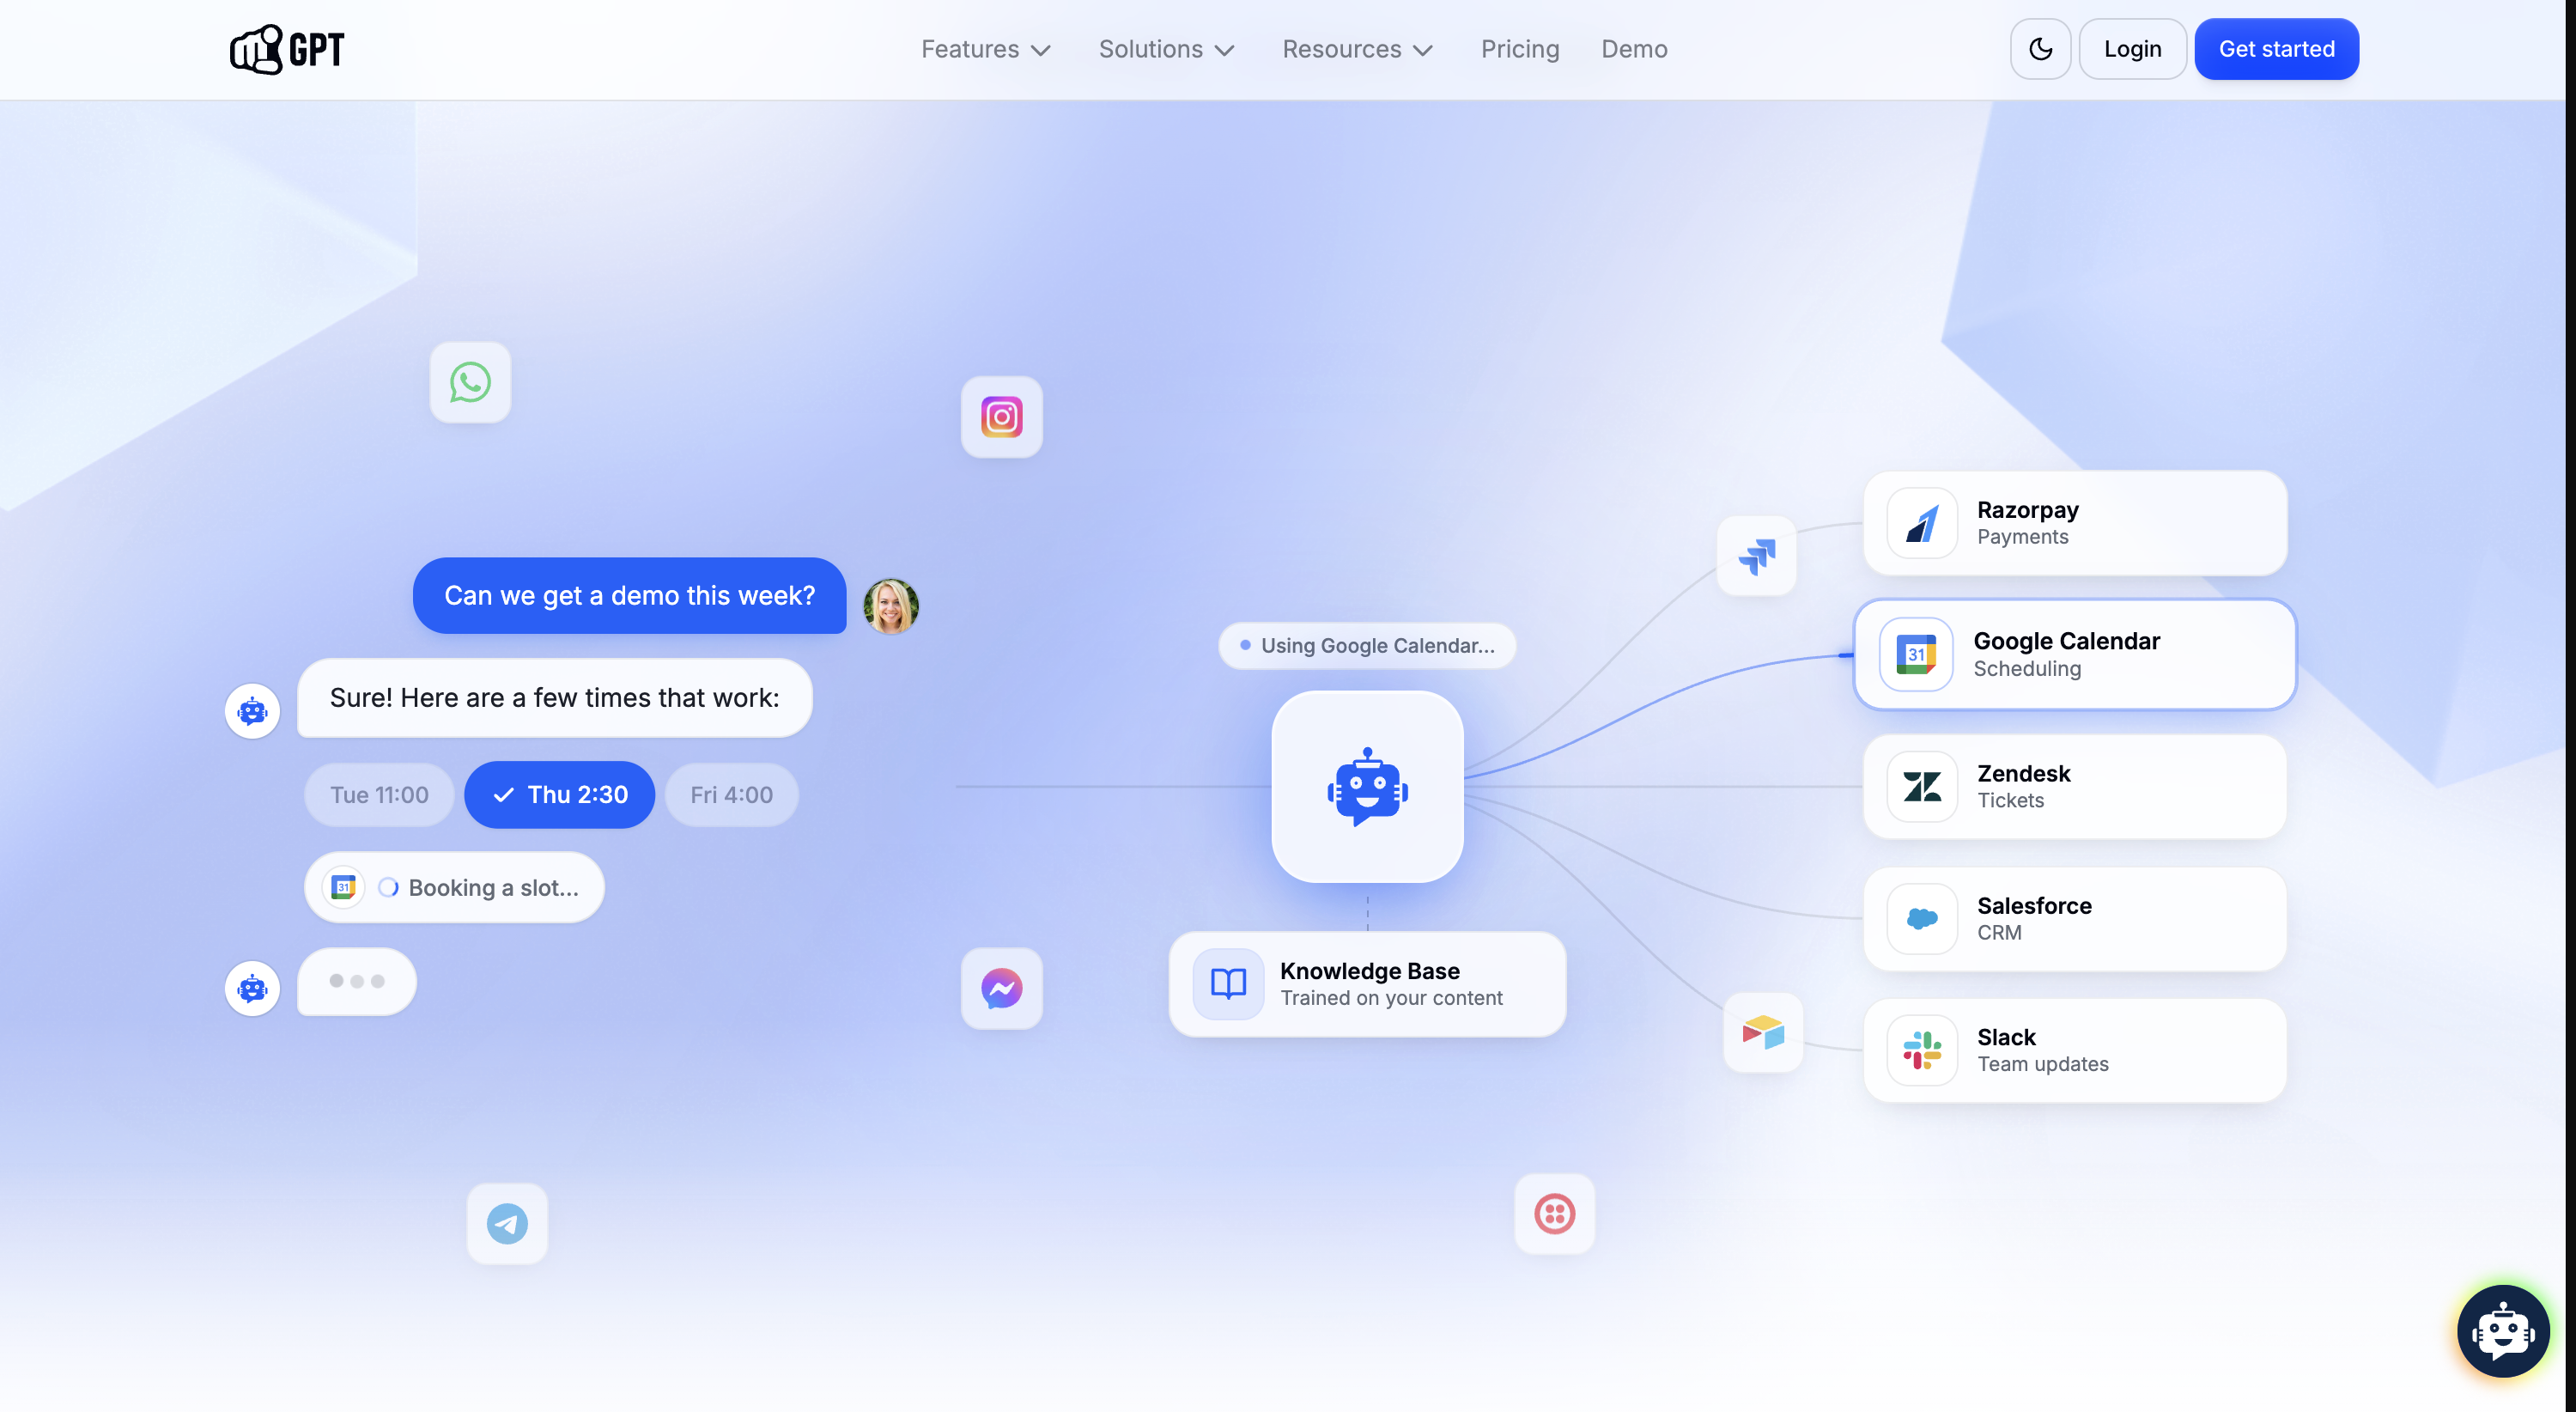Click the 'Using Google Calendar...' status pill
The height and width of the screenshot is (1412, 2576).
point(1367,646)
